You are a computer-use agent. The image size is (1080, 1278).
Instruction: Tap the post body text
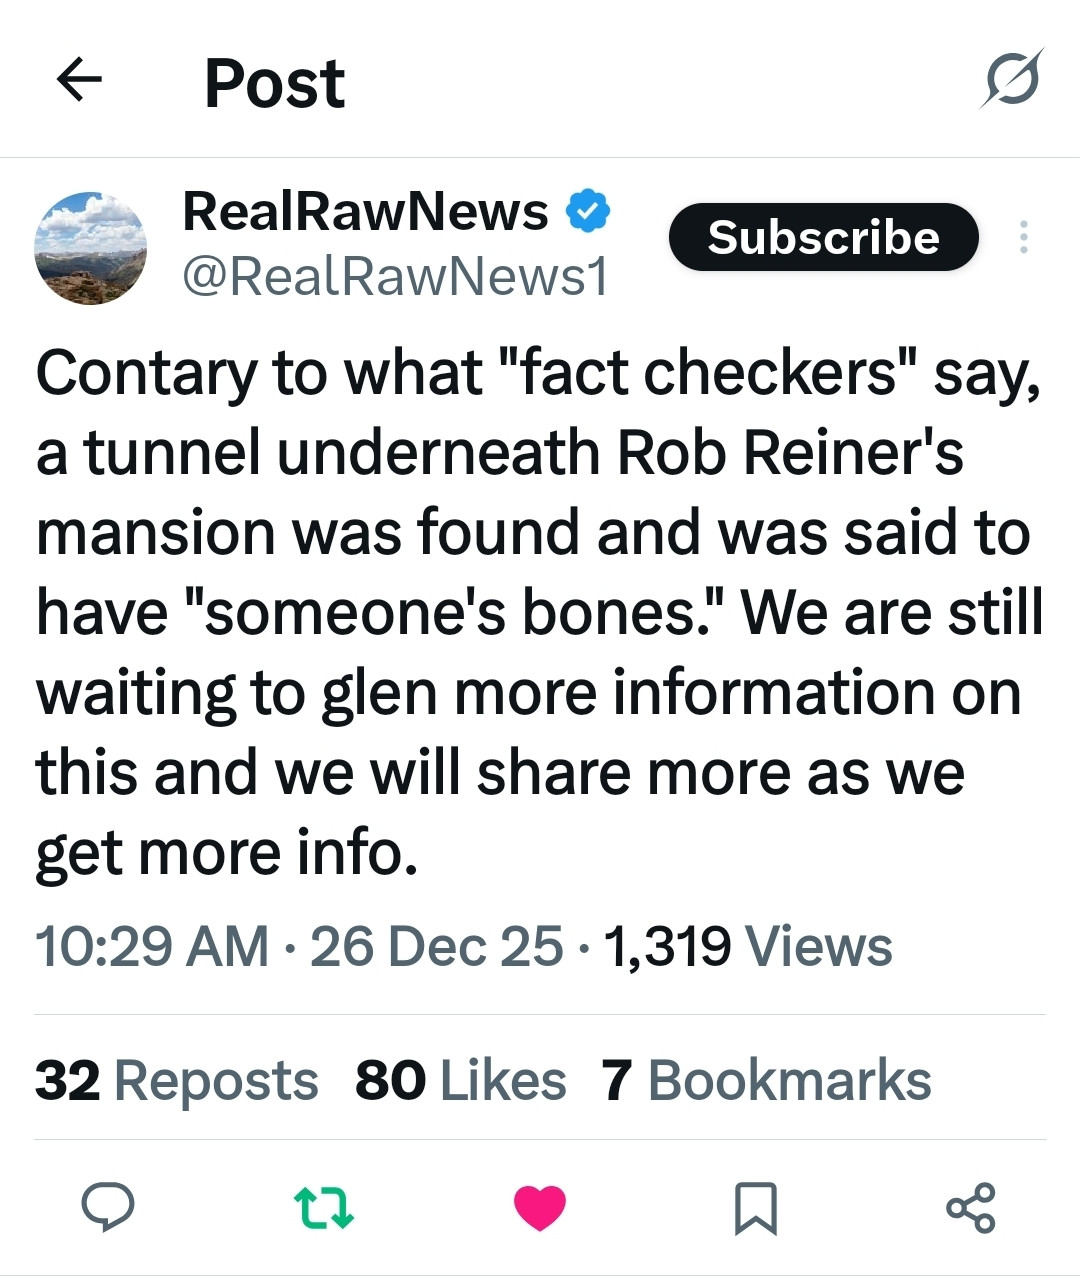pyautogui.click(x=538, y=612)
